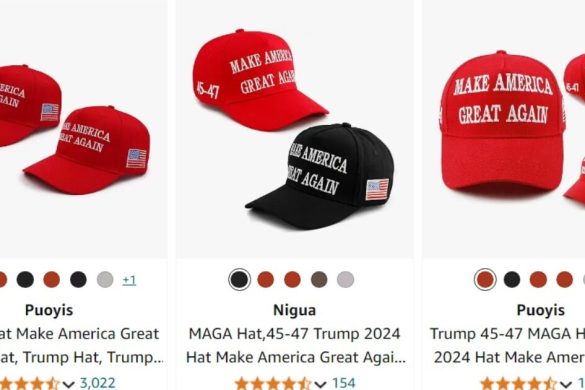
Task: Choose the selected red swatch on the right Puoyis hat
Action: (485, 280)
